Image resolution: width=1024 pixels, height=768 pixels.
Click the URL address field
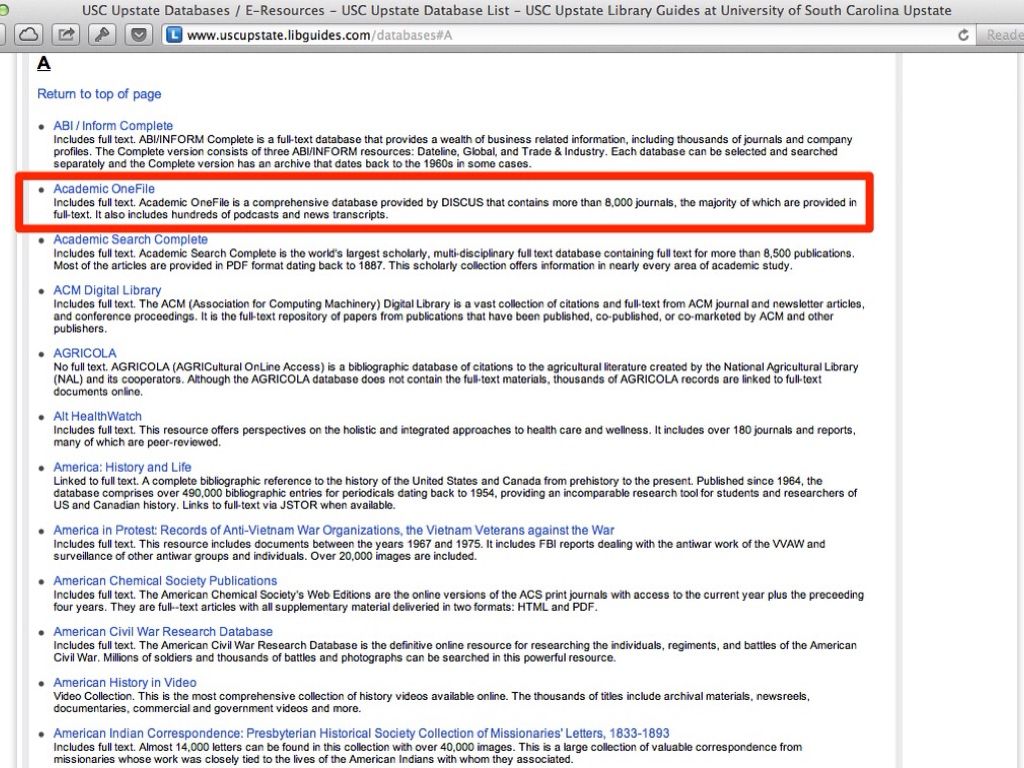coord(560,35)
